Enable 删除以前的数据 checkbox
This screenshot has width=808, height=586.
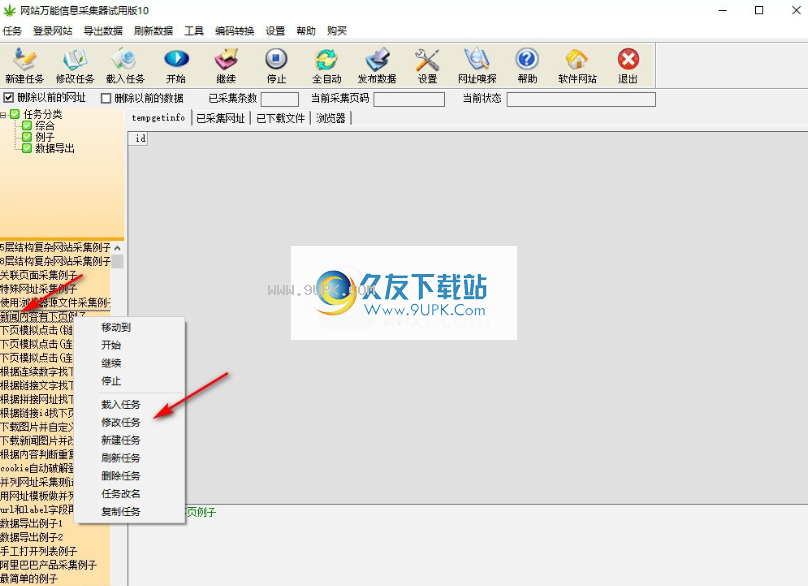click(106, 98)
